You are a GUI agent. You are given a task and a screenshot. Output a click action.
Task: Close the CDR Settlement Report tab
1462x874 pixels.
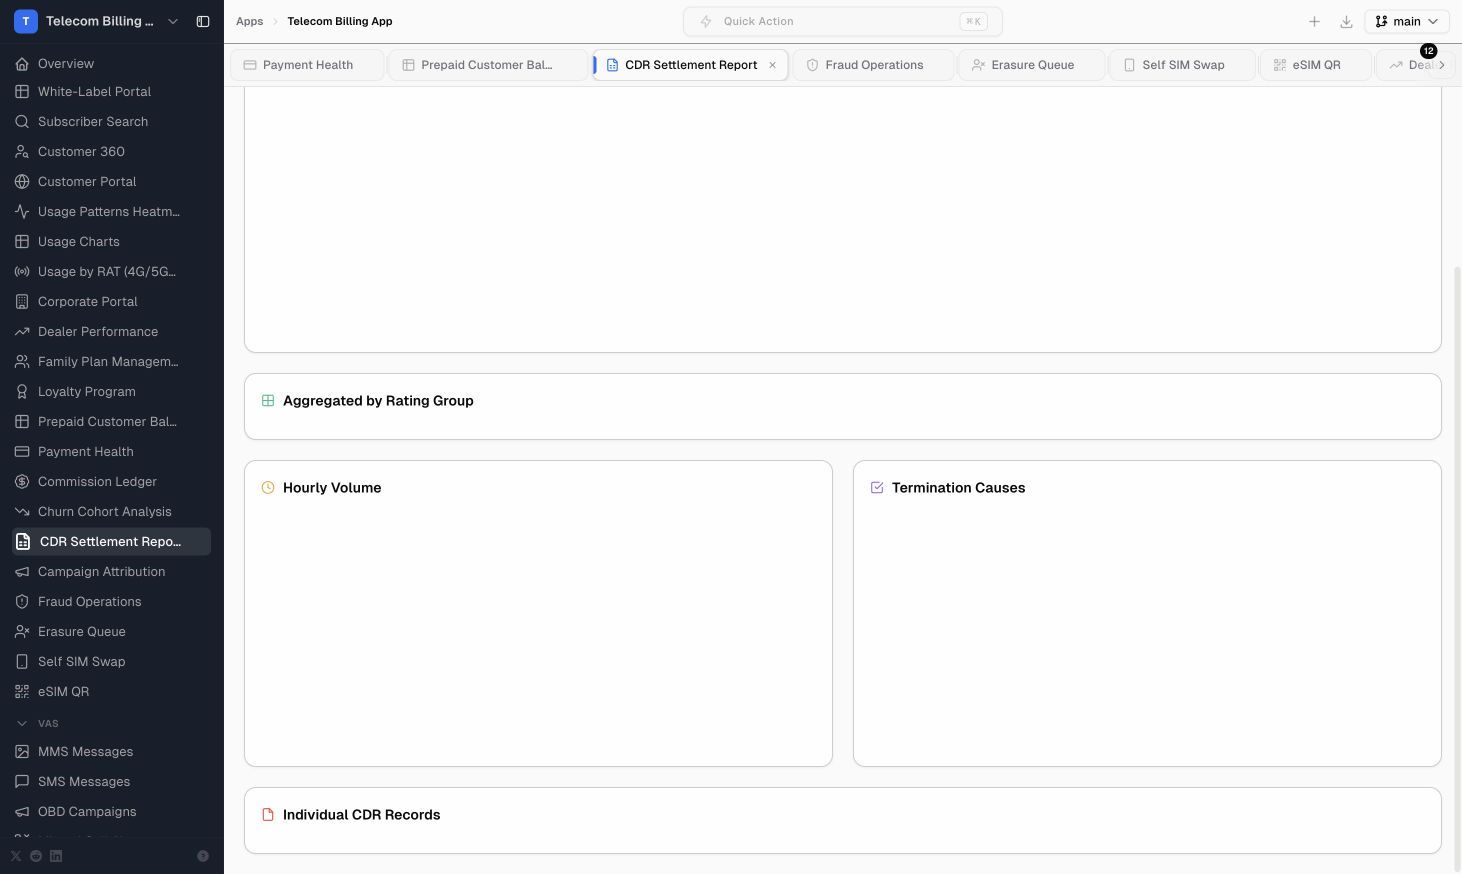click(x=772, y=65)
